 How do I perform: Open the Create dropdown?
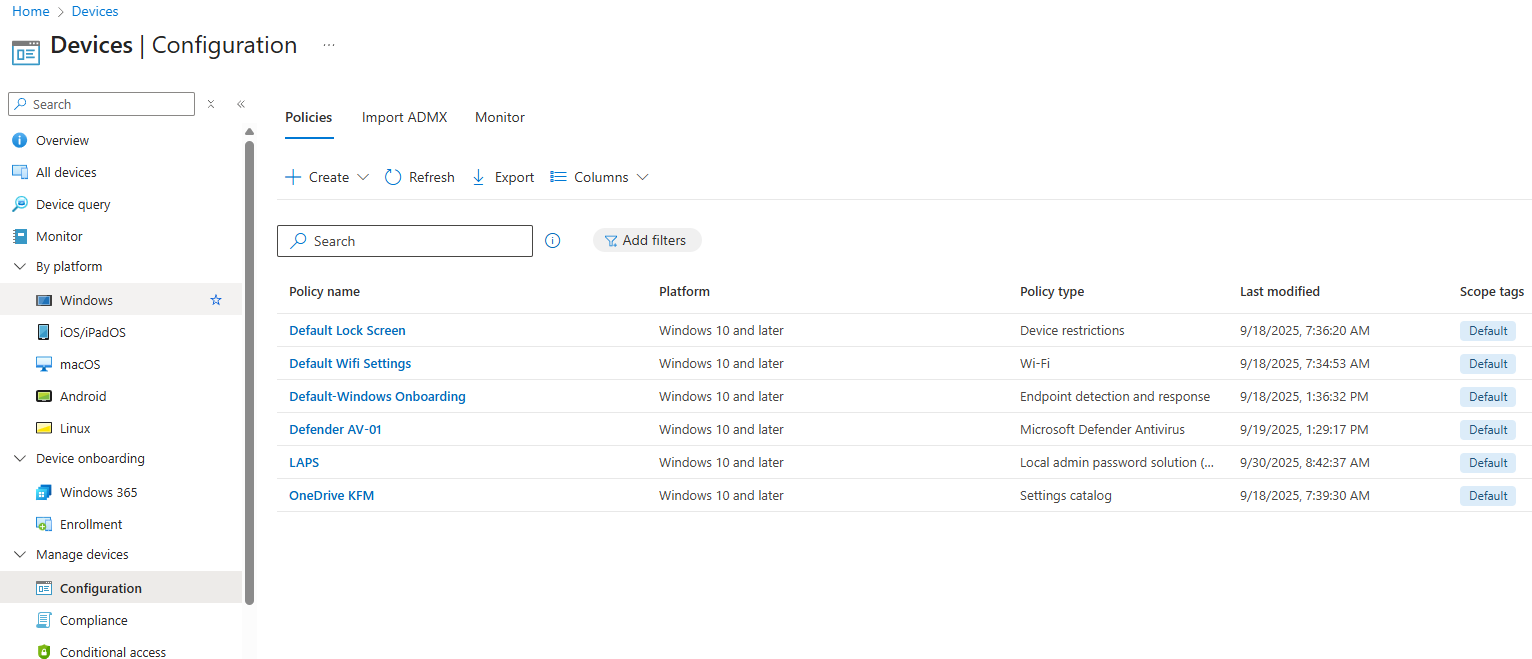click(x=327, y=177)
